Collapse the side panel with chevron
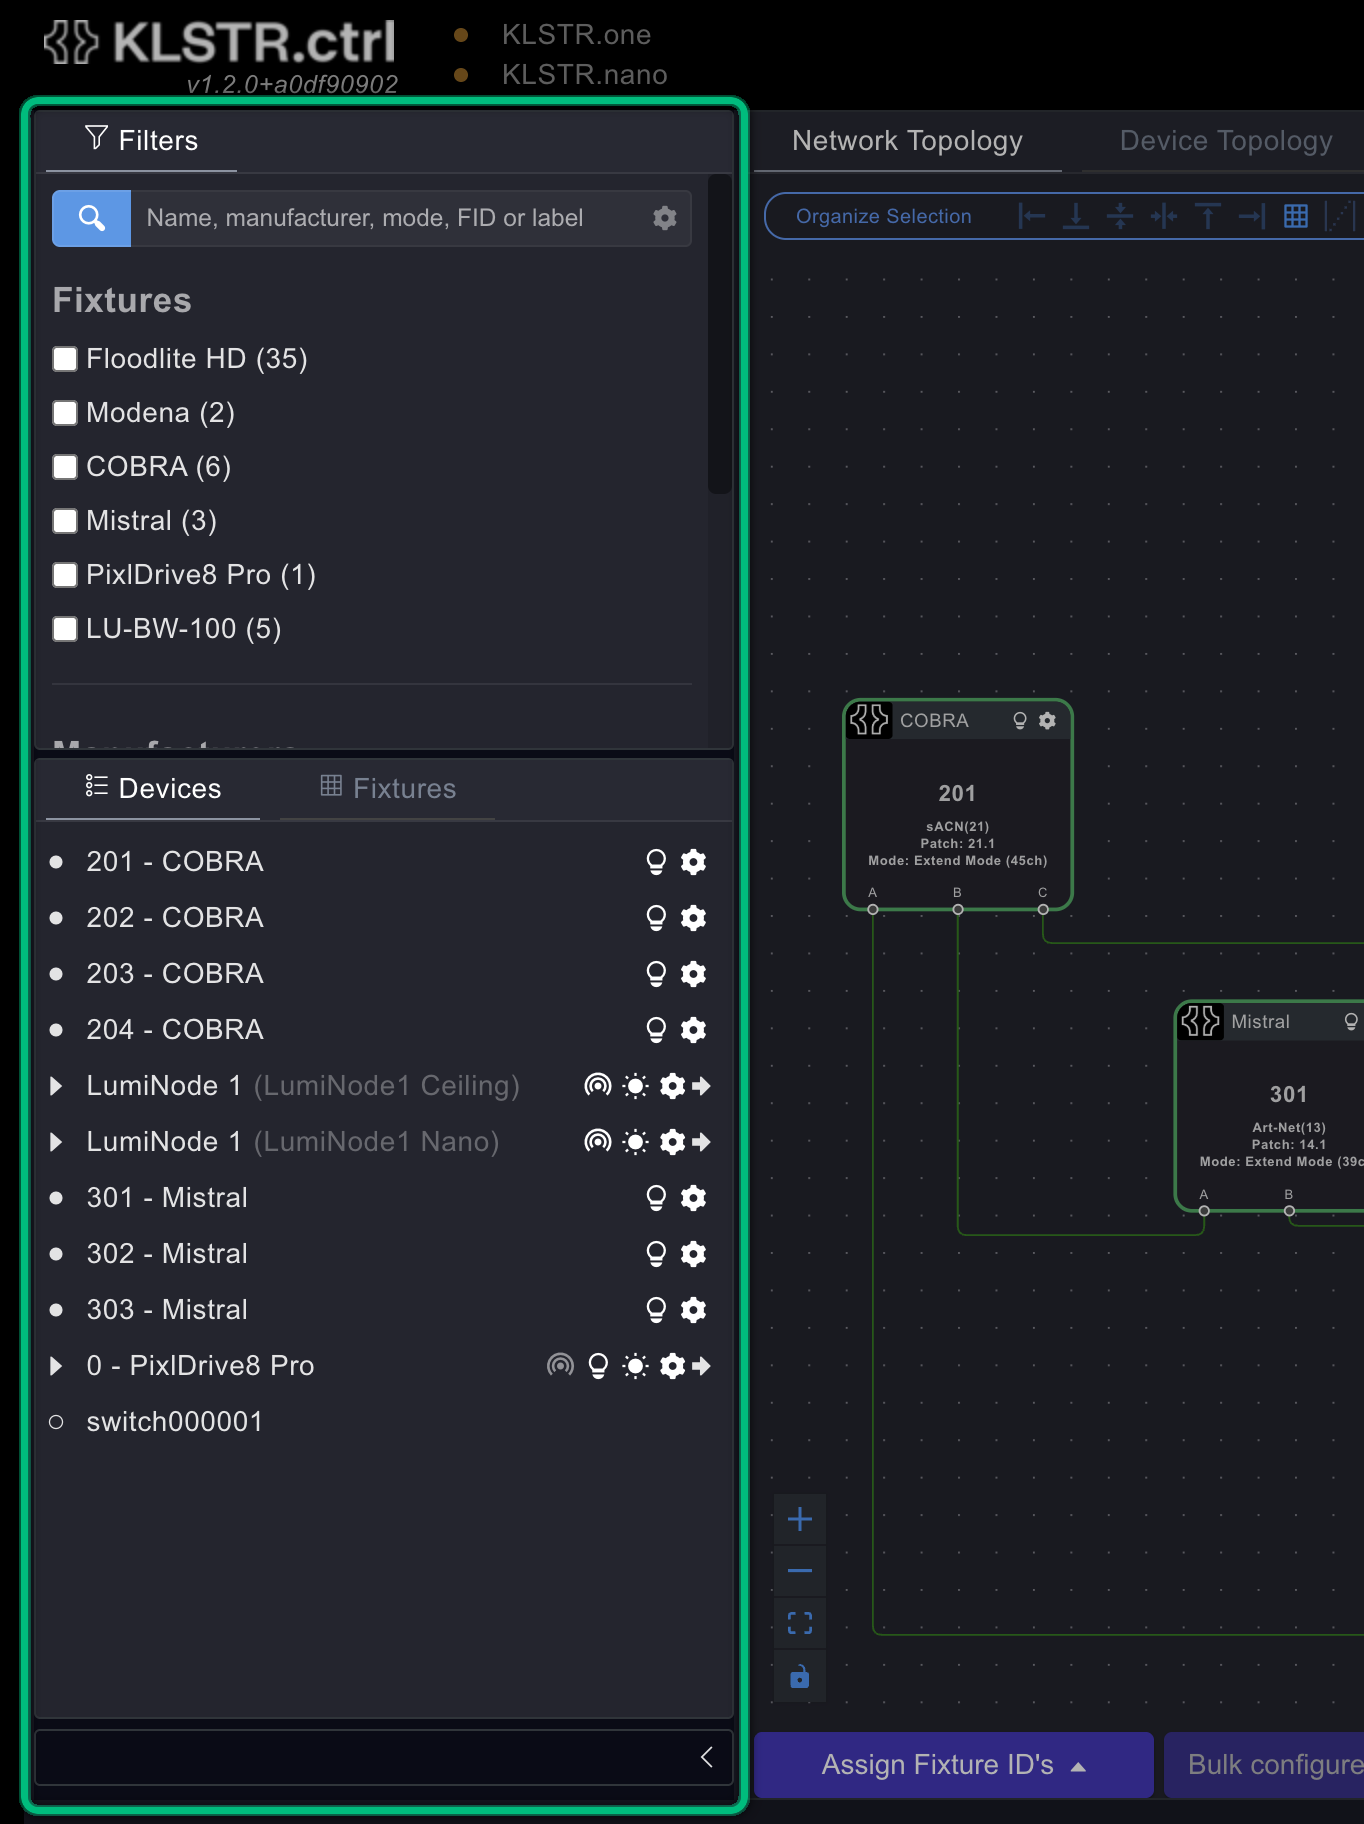 click(707, 1757)
